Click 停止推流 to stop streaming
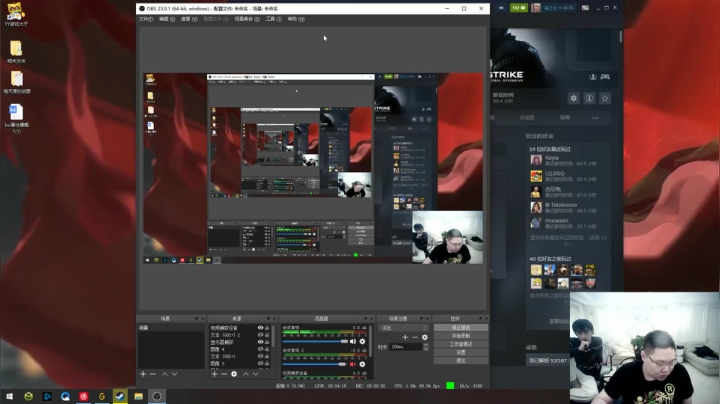 click(x=461, y=328)
